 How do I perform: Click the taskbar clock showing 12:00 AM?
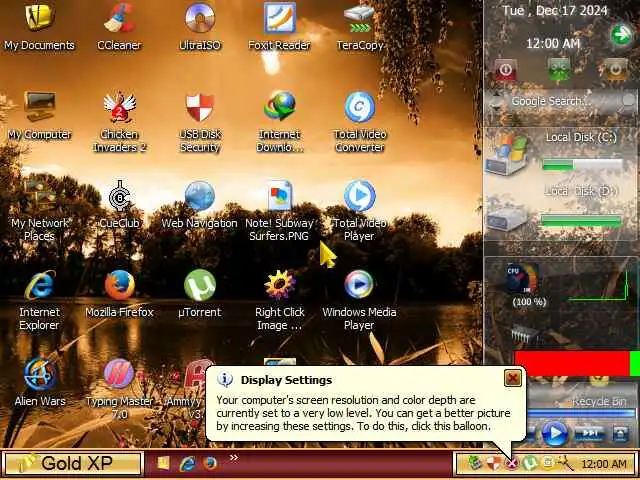pos(604,464)
